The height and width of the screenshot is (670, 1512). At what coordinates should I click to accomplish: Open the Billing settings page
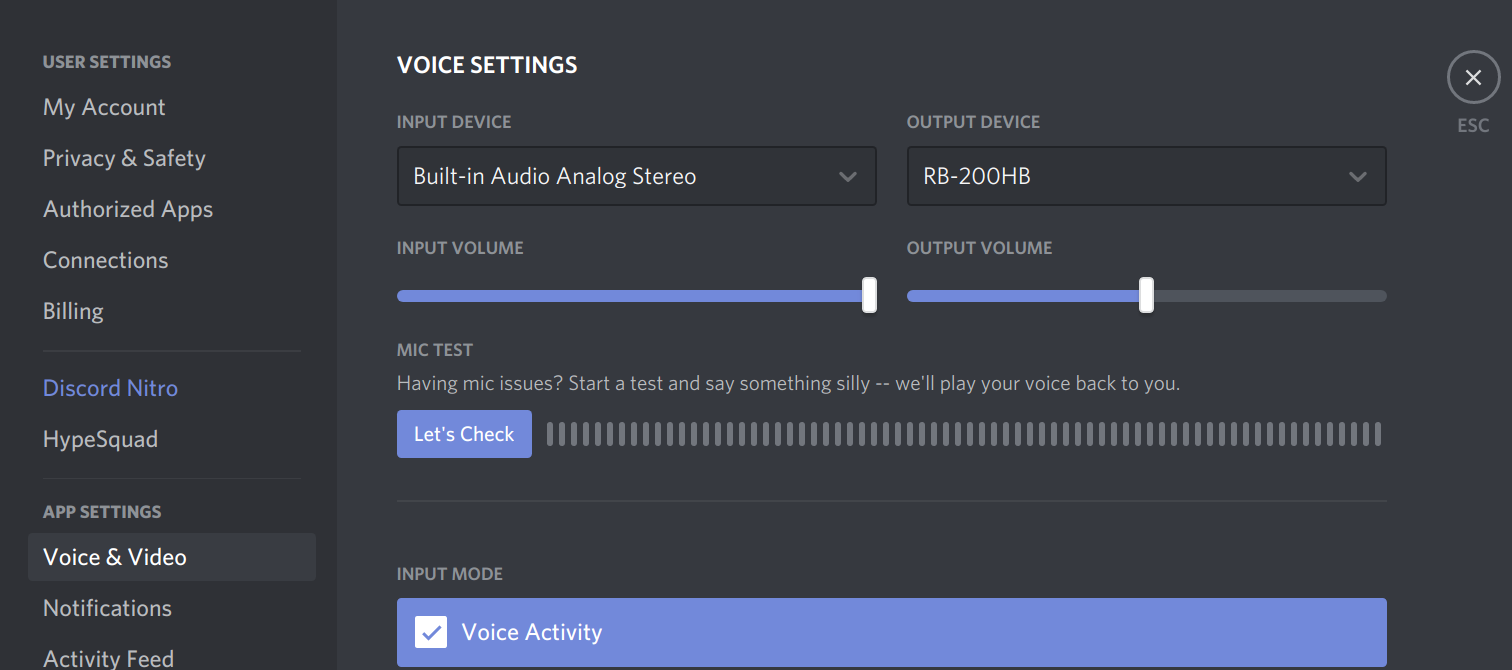[73, 311]
